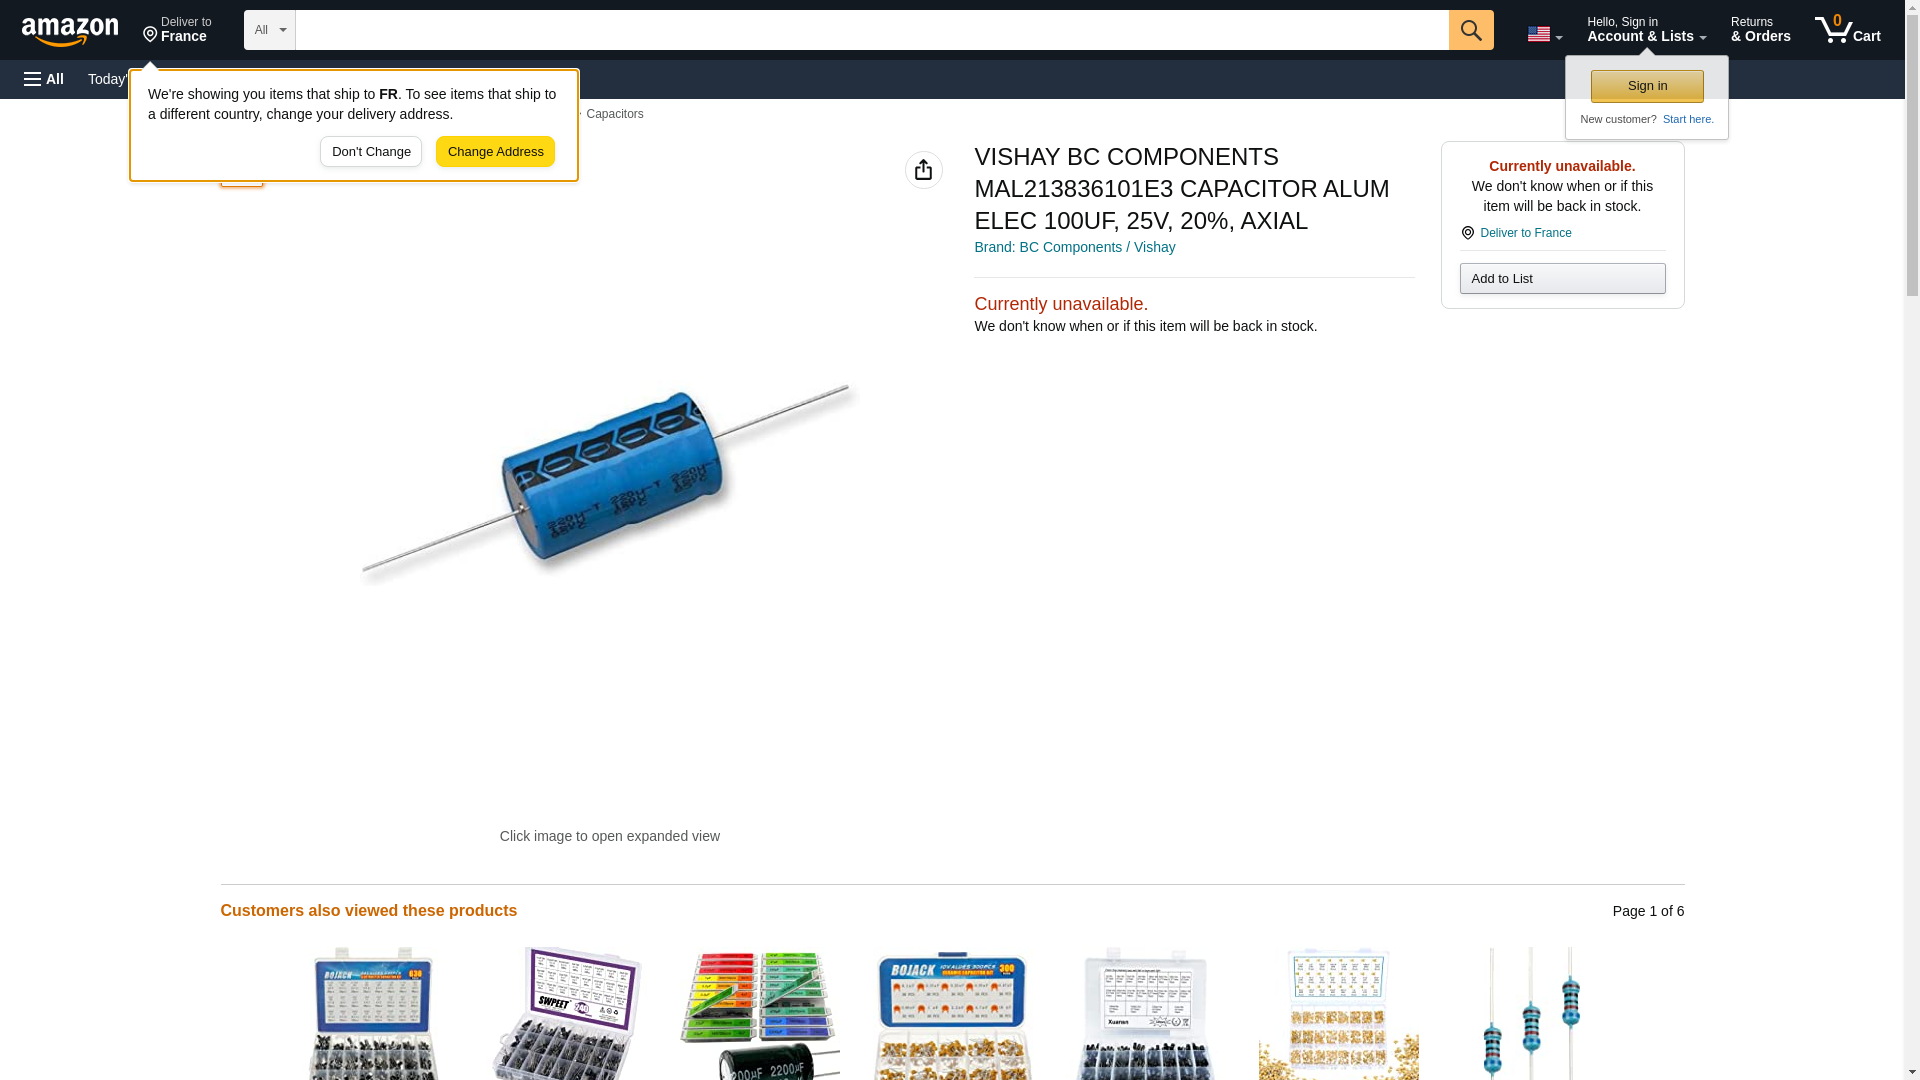Click the Start here new customer link
The image size is (1920, 1080).
(x=1688, y=119)
